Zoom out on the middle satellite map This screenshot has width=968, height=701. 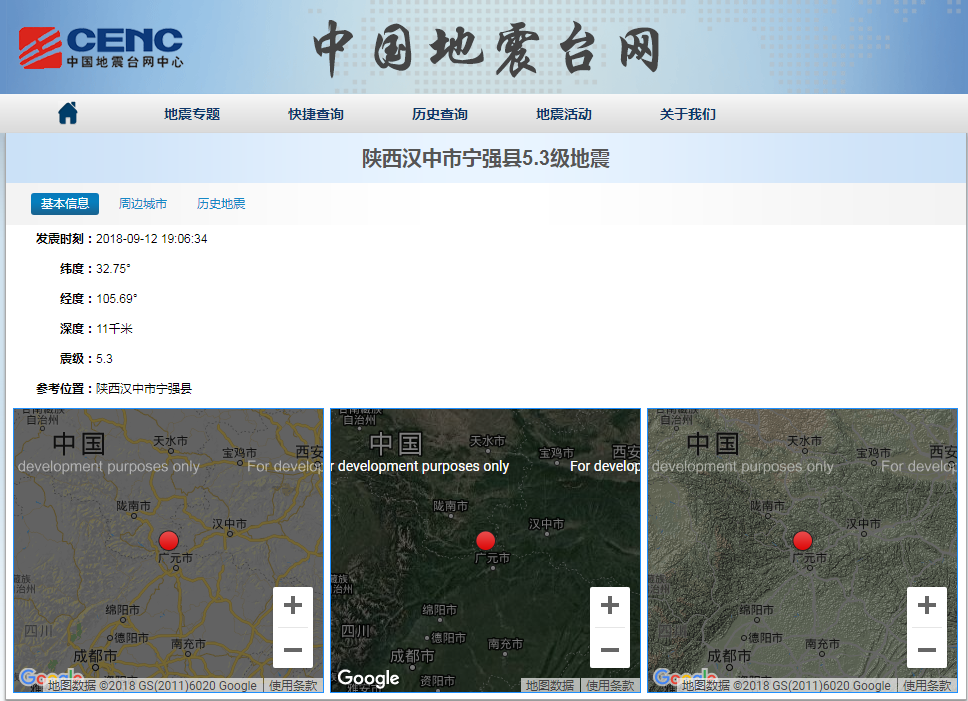click(x=610, y=649)
